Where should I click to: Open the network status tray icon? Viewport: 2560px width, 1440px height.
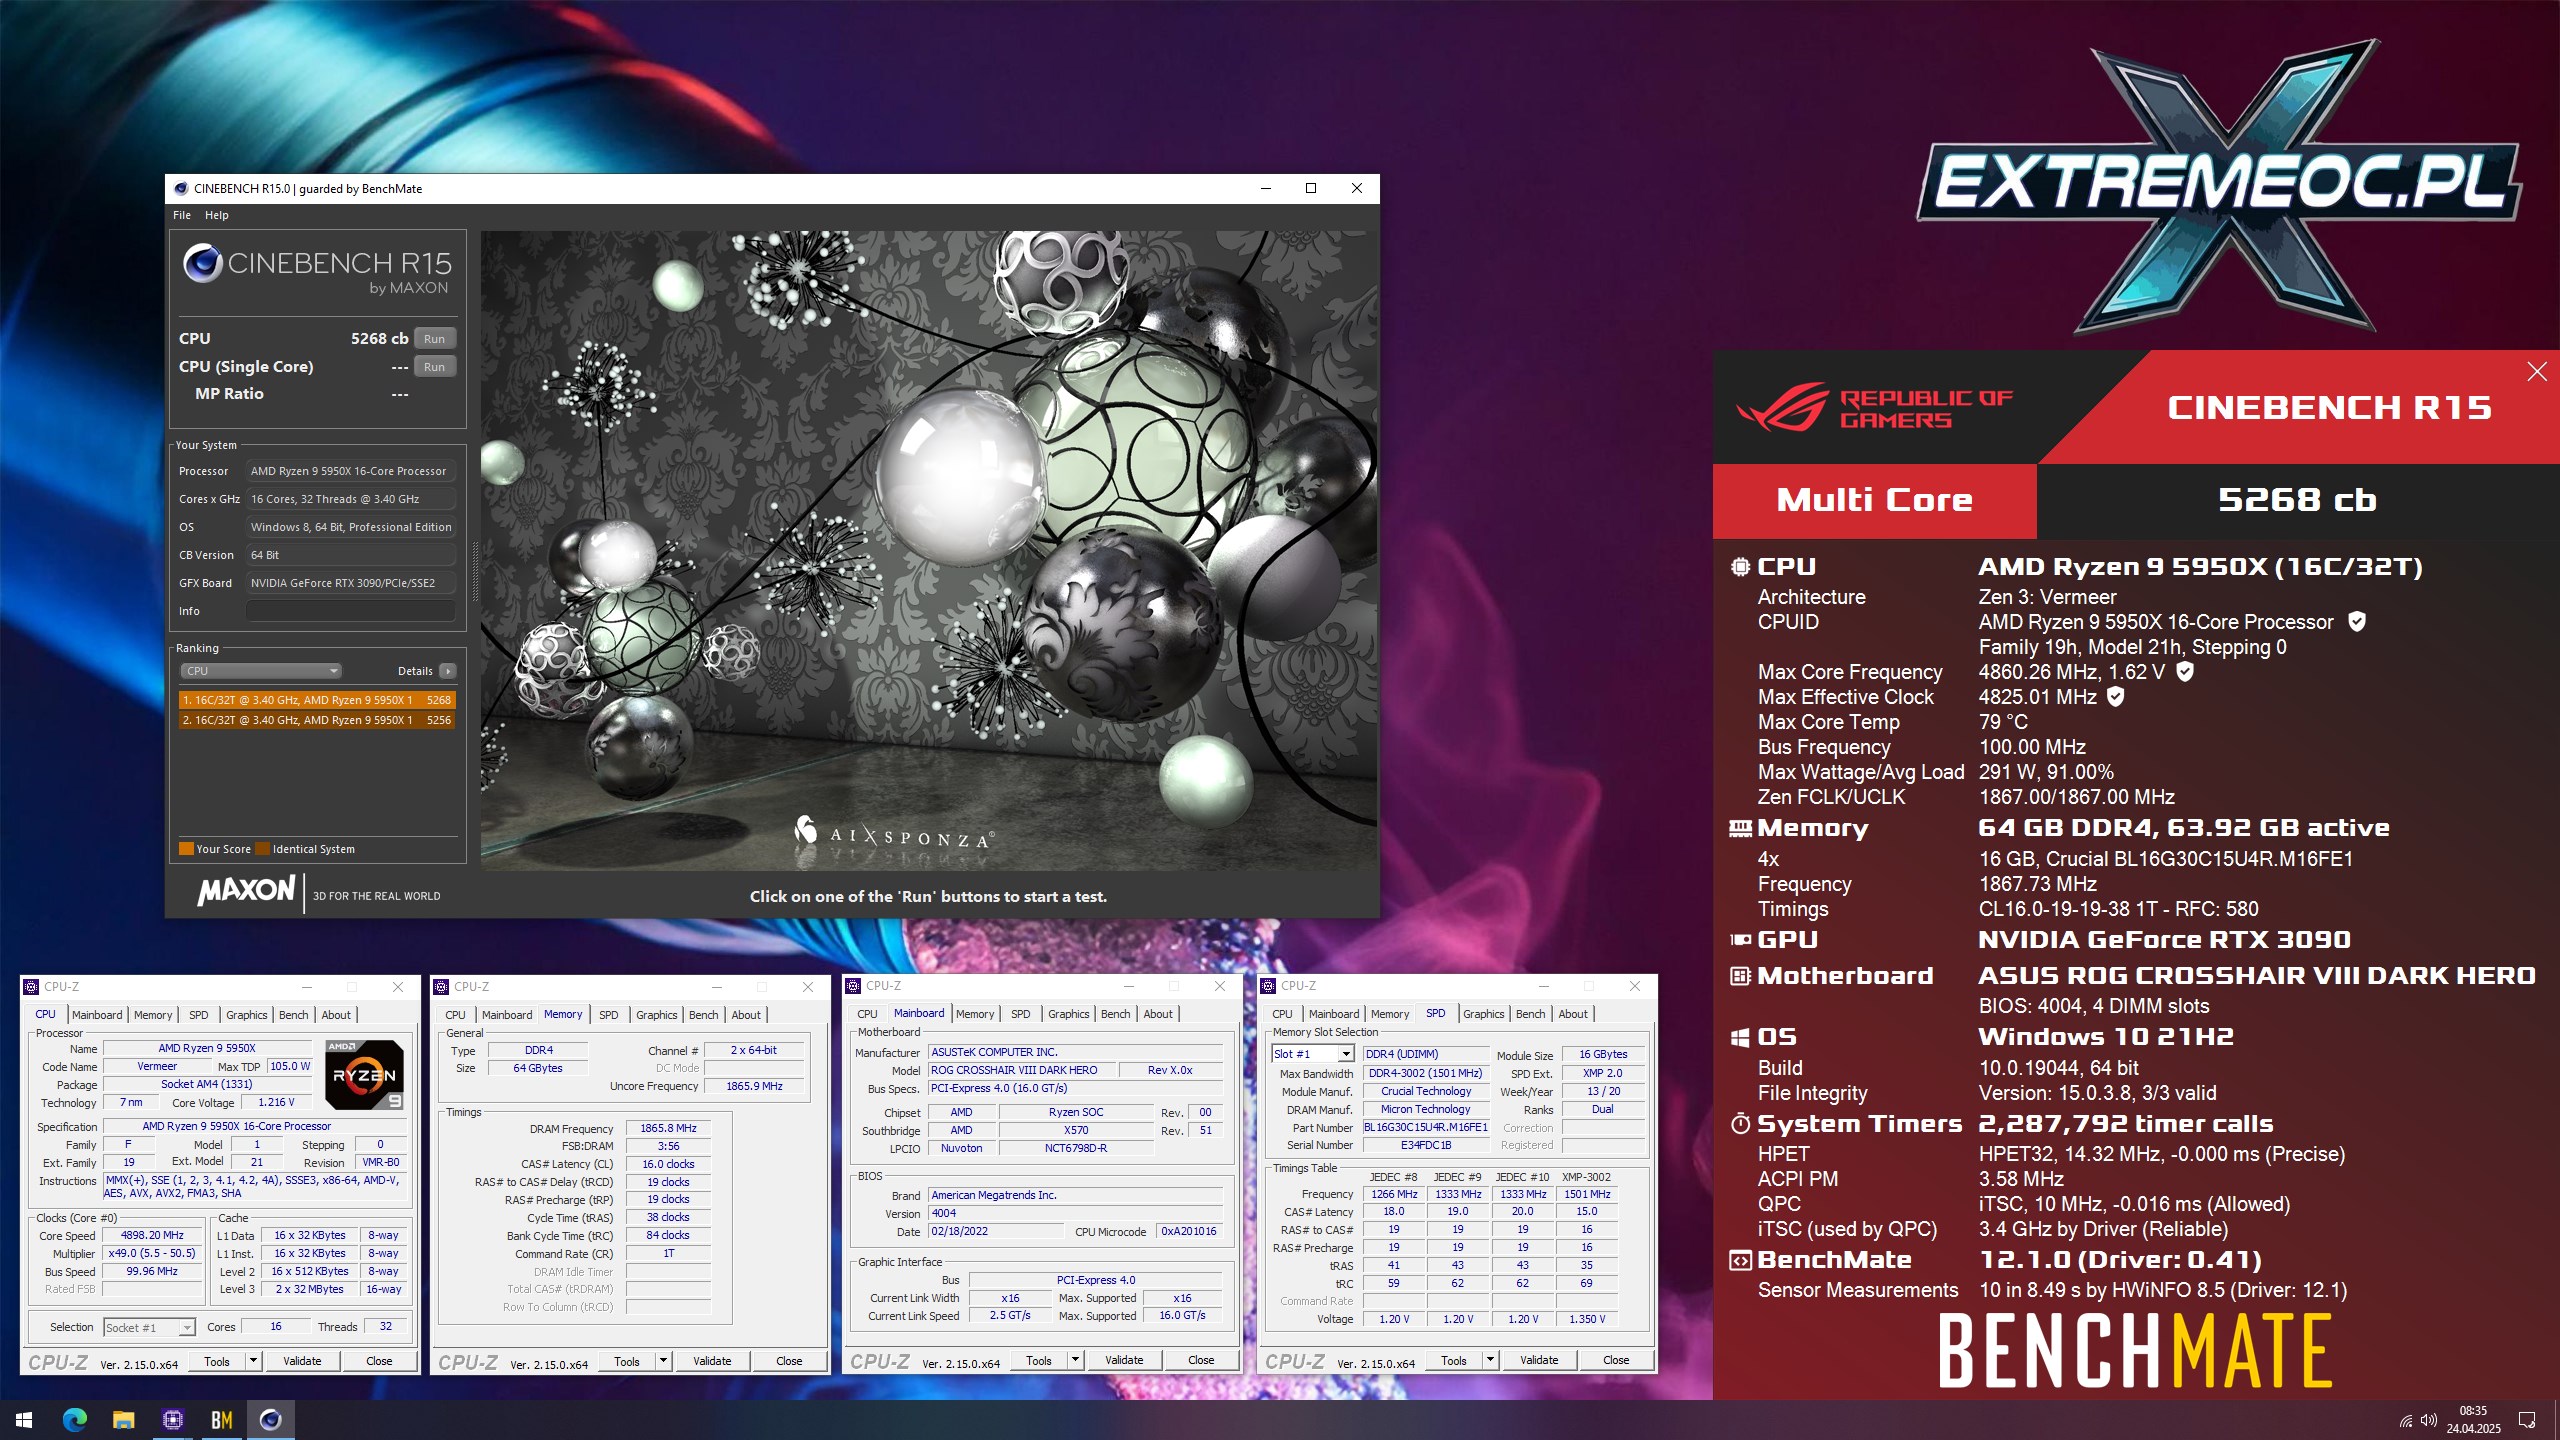coord(2405,1420)
